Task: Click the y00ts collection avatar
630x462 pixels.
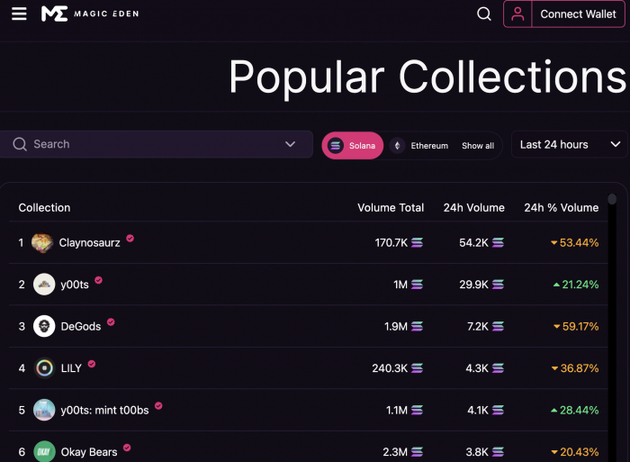Action: click(44, 285)
